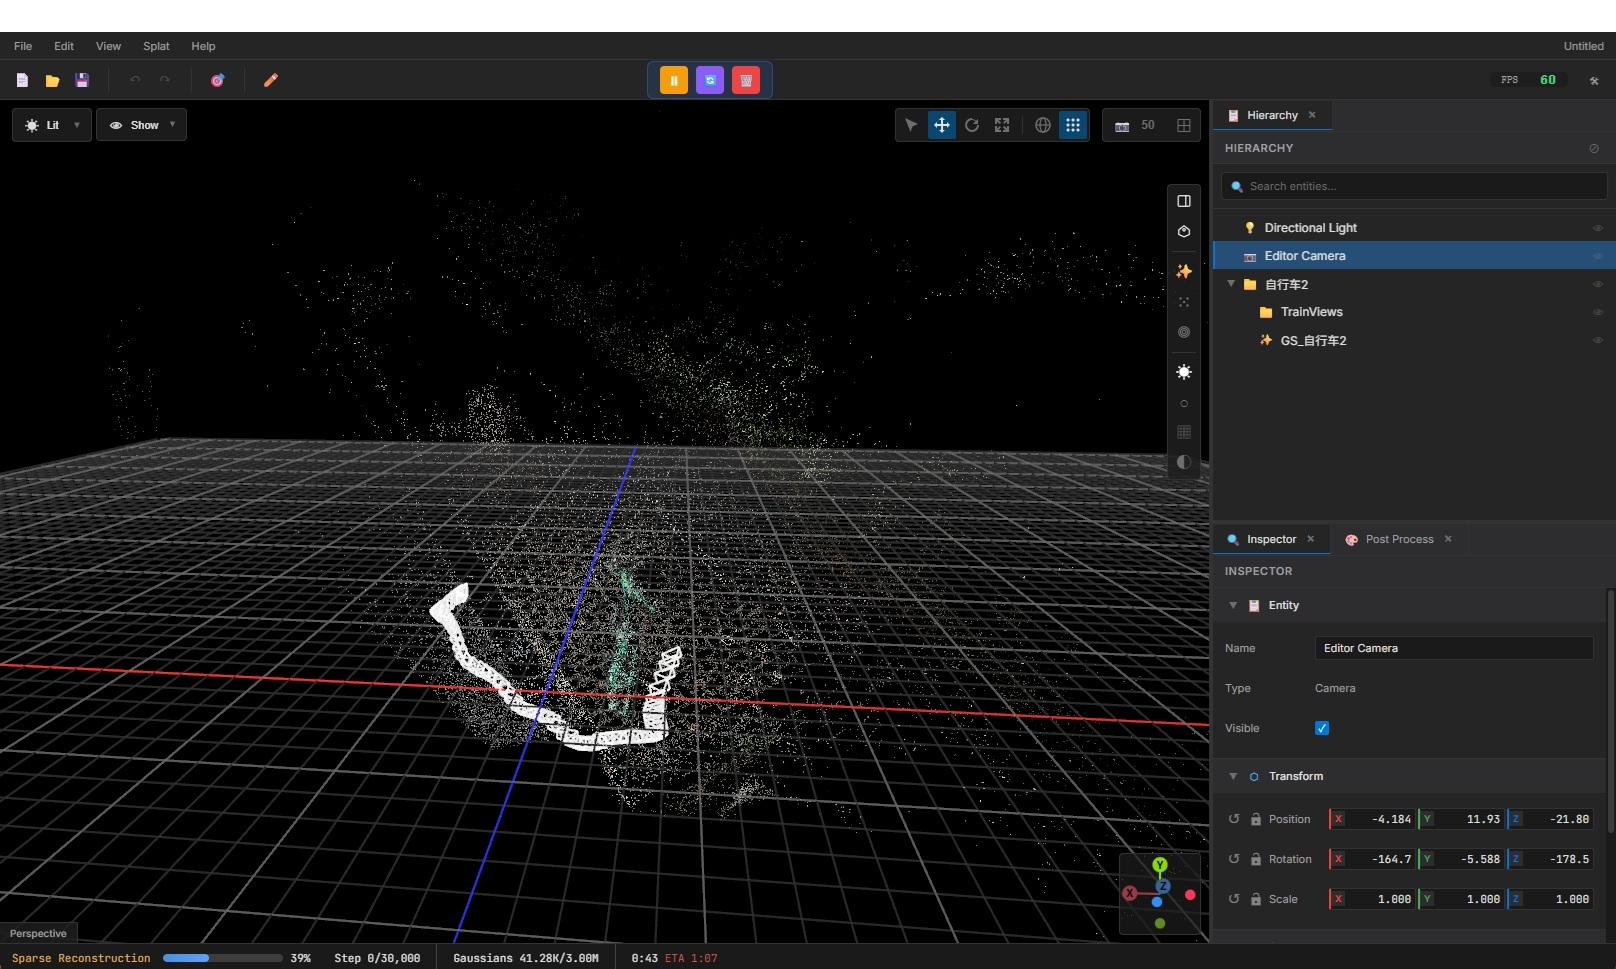Open the Lit shading mode dropdown

point(50,124)
